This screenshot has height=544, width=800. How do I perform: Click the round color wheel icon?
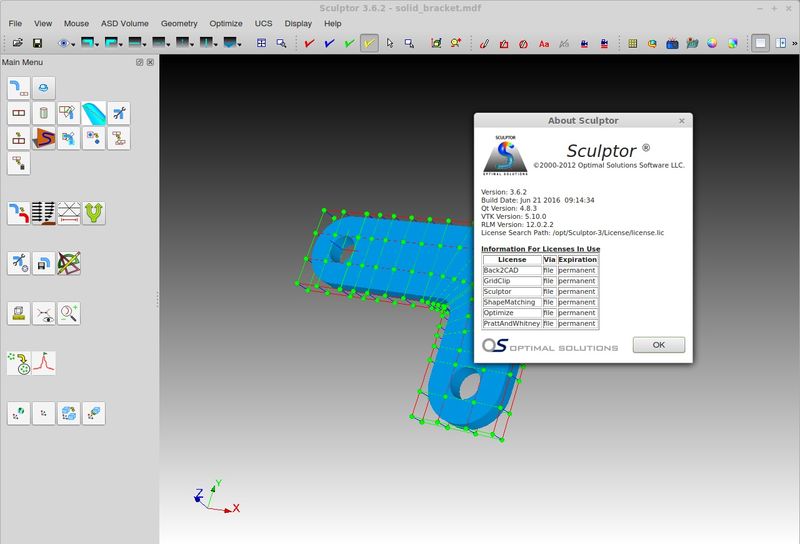tap(712, 43)
